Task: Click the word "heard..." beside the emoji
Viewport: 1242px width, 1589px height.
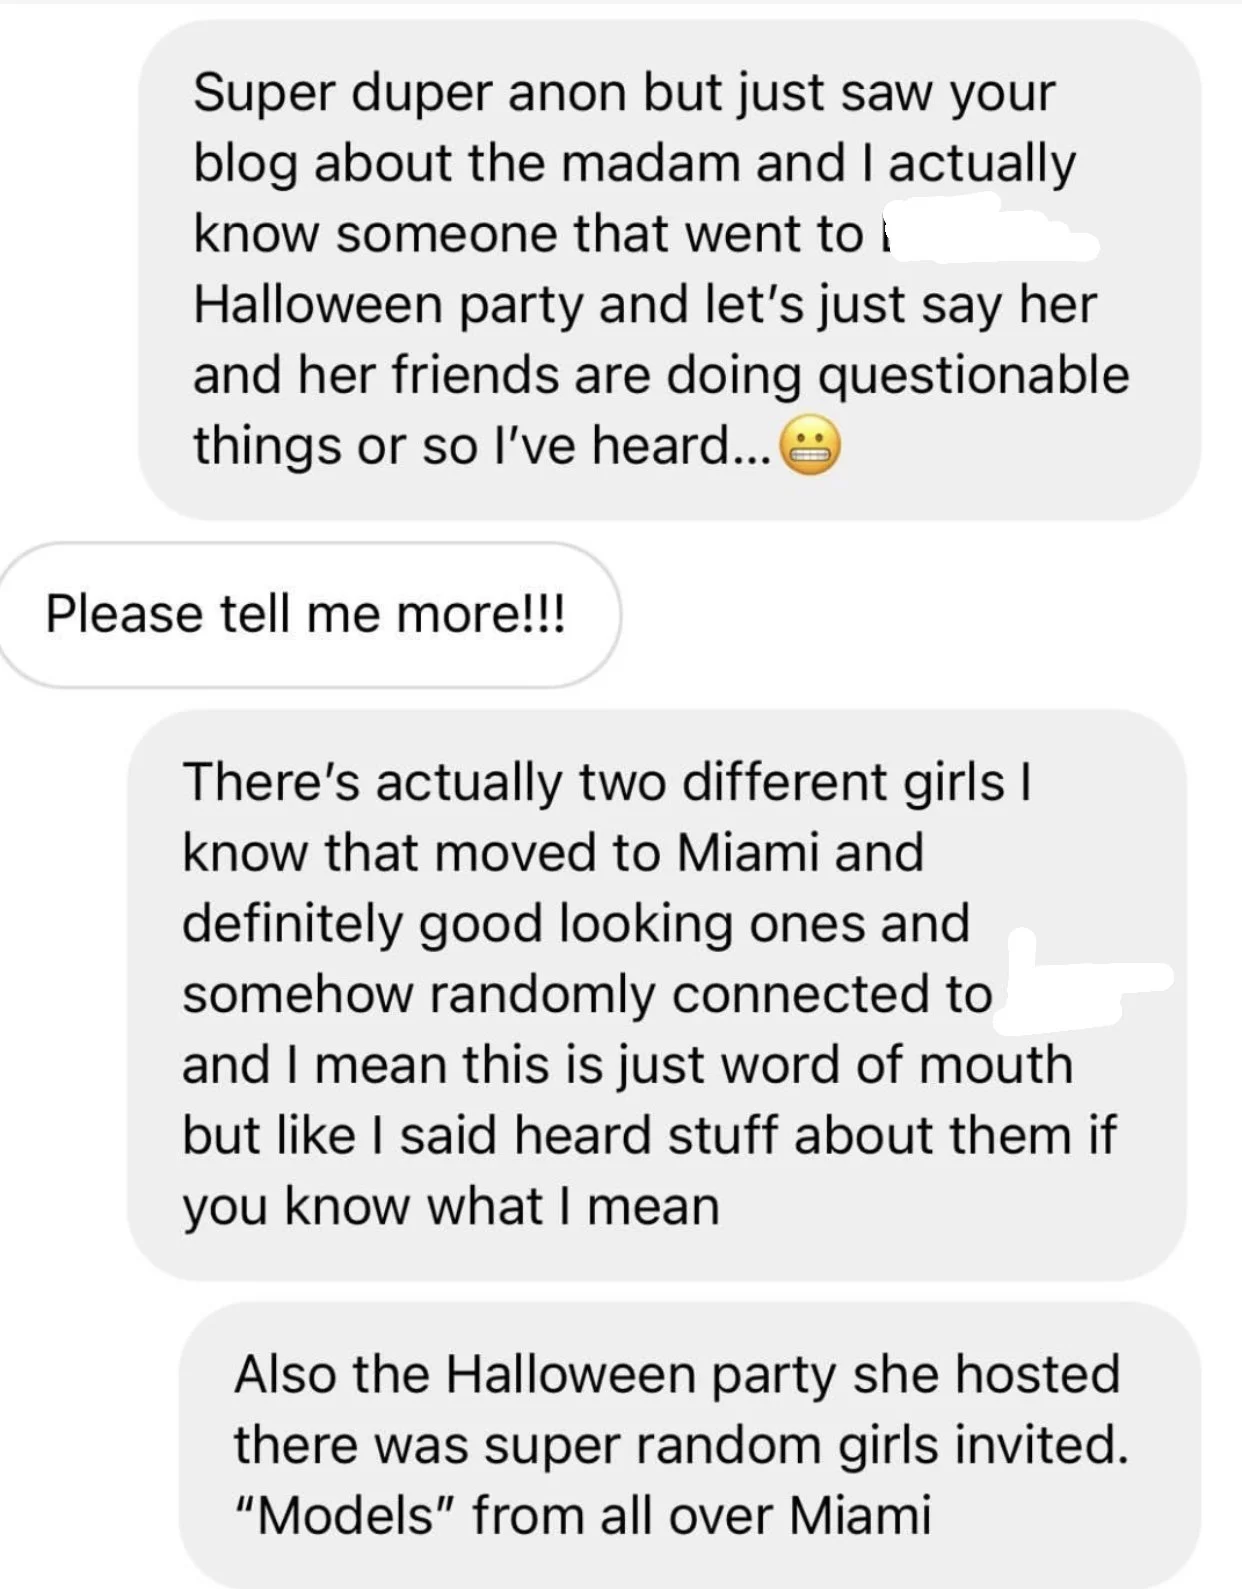Action: (680, 445)
